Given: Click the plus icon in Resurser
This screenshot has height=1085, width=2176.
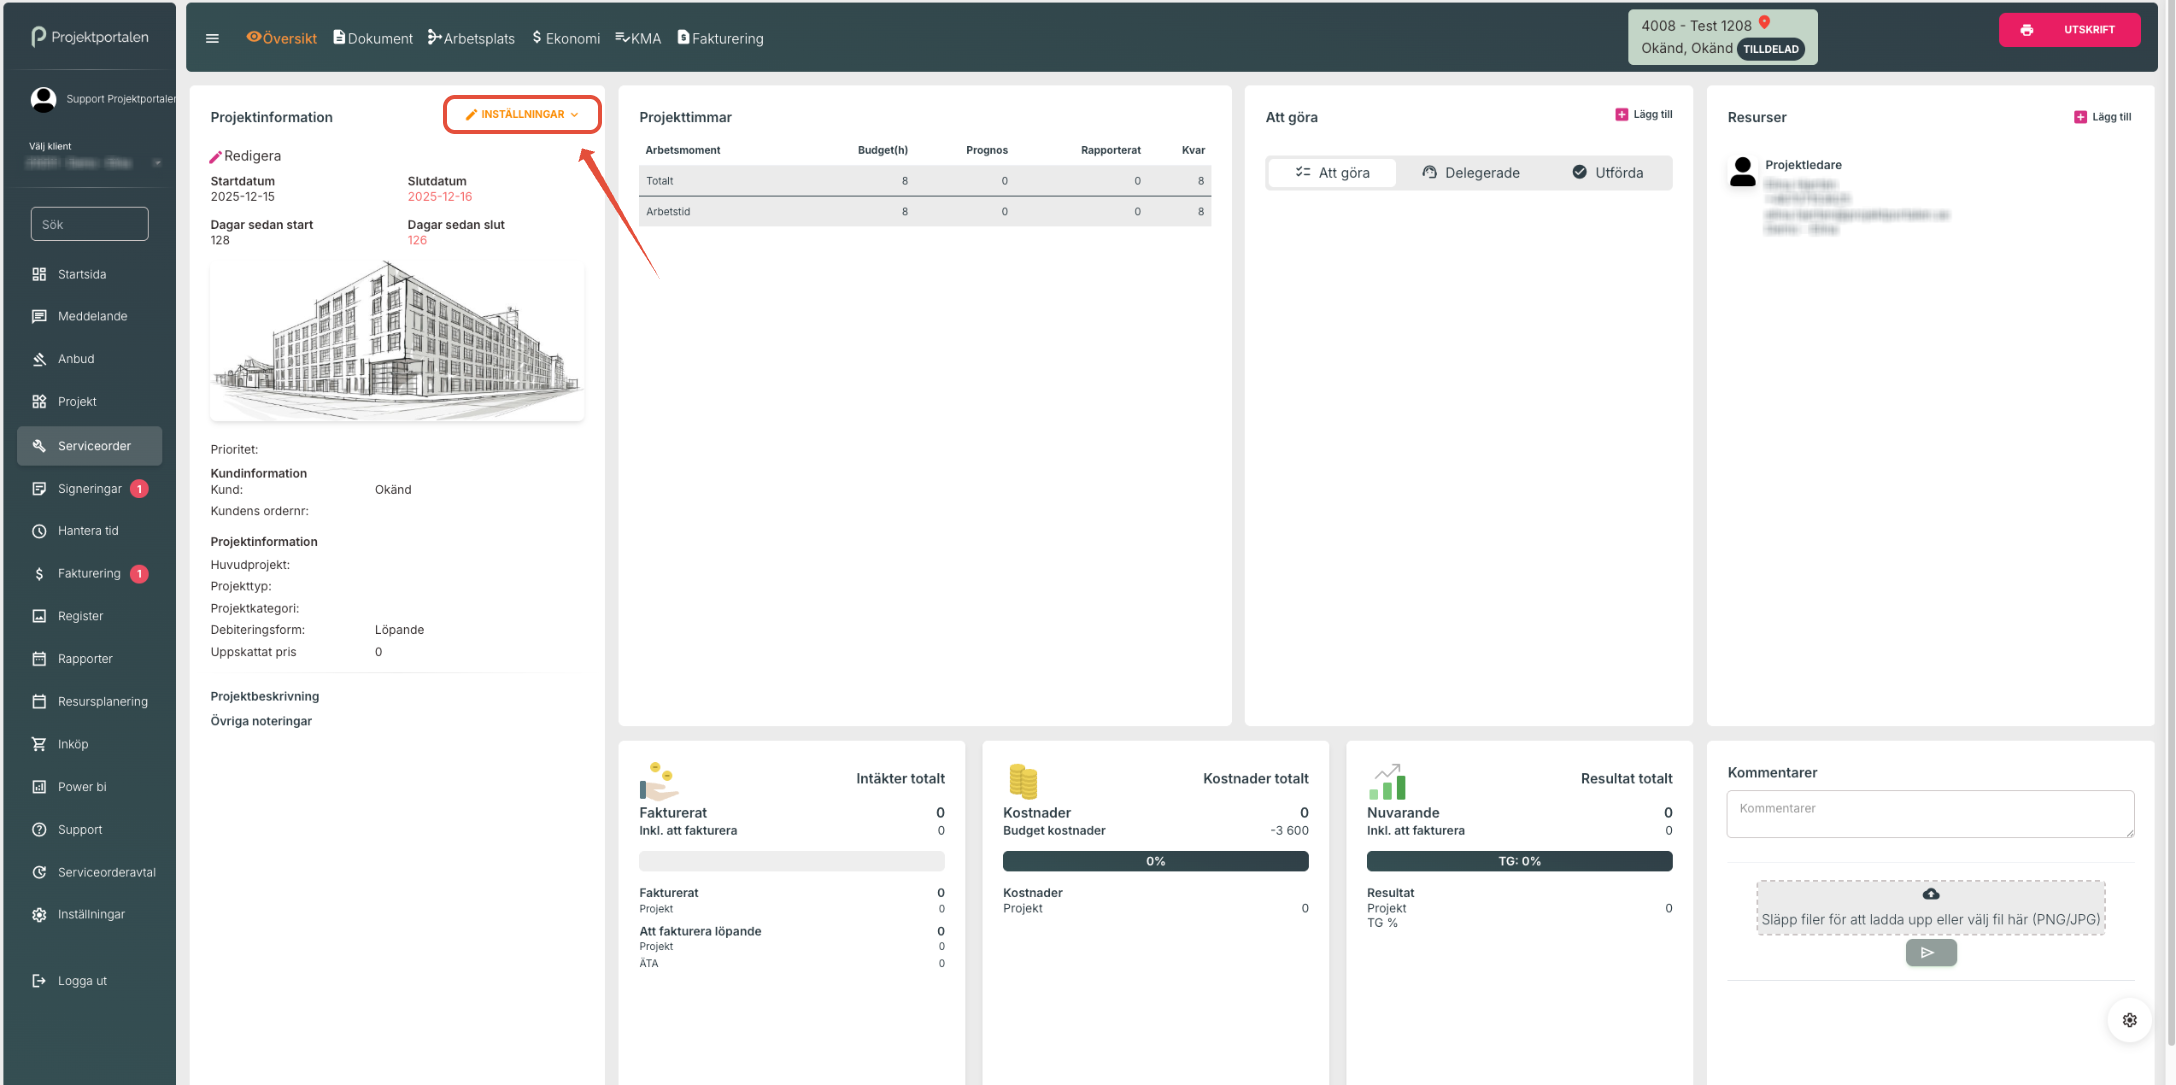Looking at the screenshot, I should [x=2080, y=117].
